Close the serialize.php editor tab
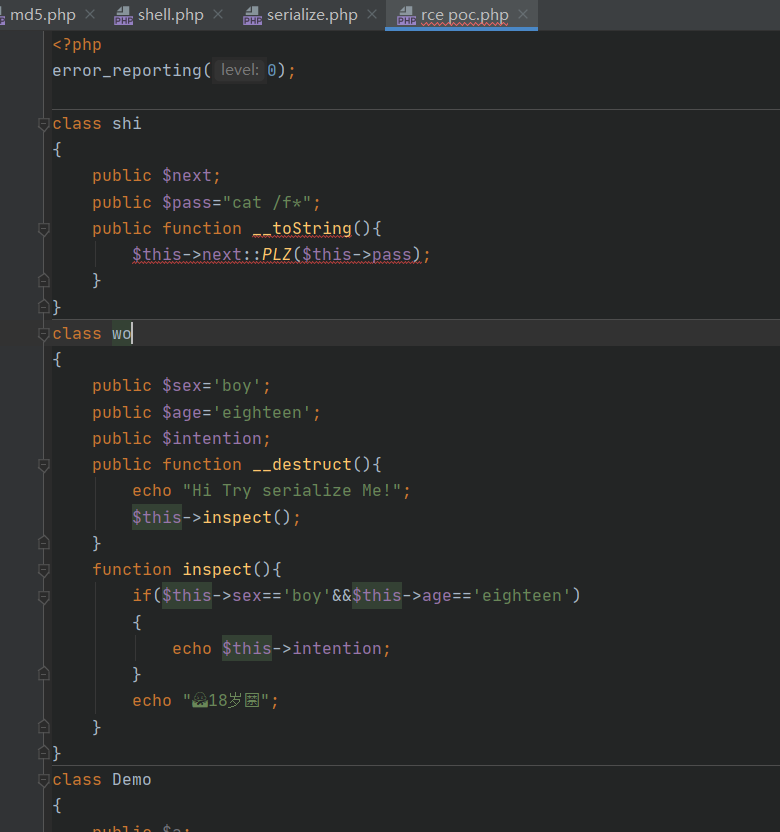This screenshot has height=832, width=780. click(x=372, y=15)
